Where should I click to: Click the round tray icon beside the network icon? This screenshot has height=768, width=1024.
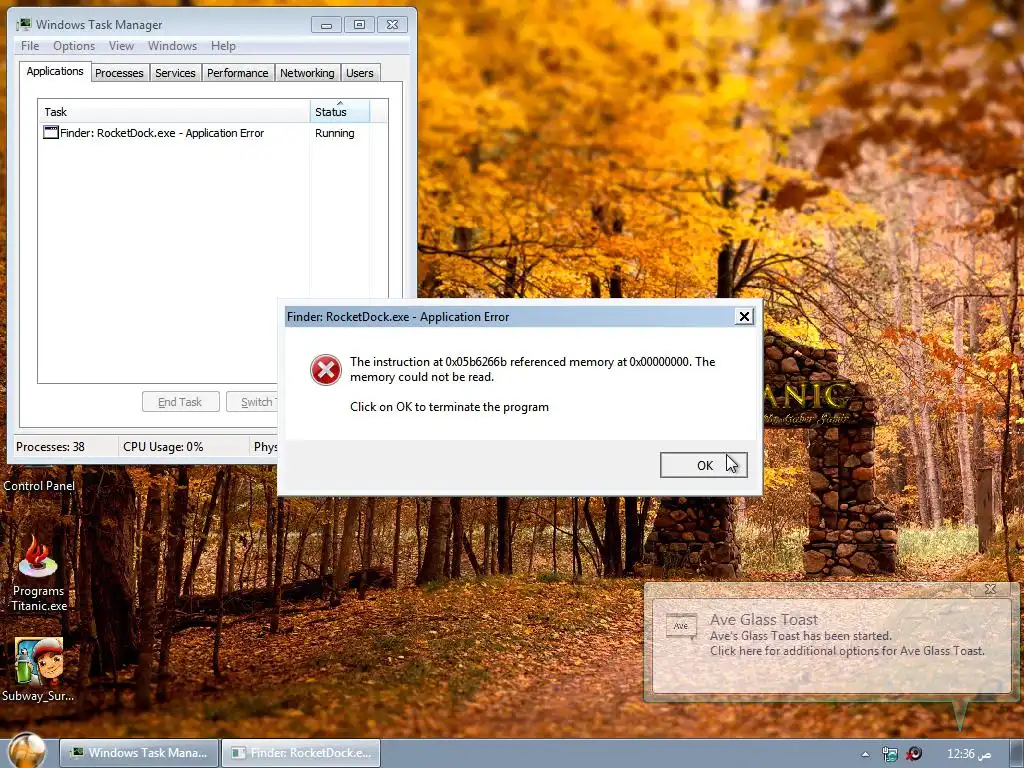pyautogui.click(x=914, y=754)
